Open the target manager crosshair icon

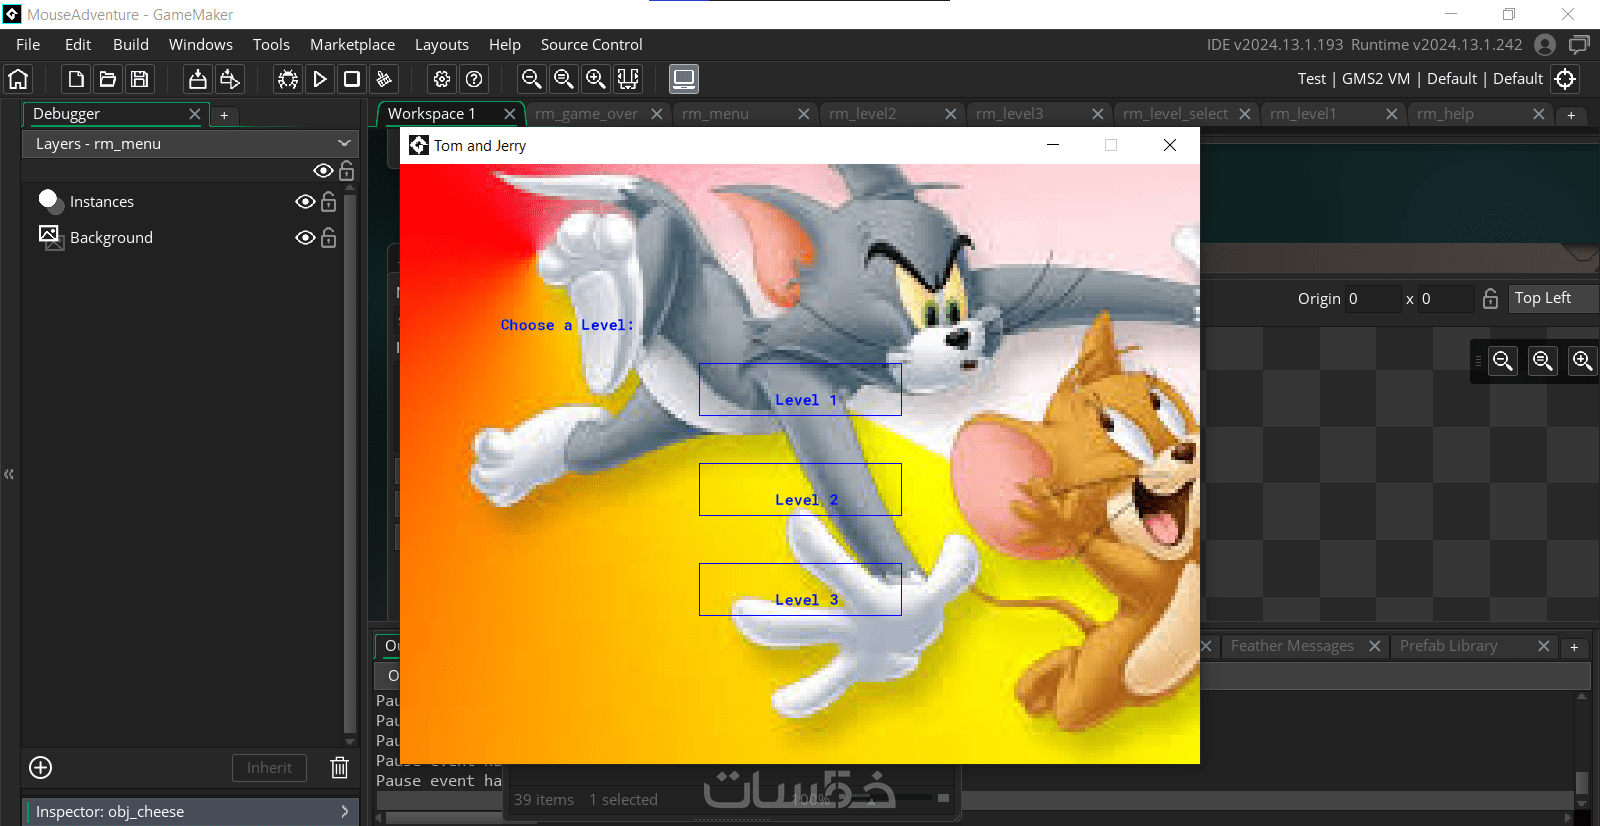tap(1566, 79)
